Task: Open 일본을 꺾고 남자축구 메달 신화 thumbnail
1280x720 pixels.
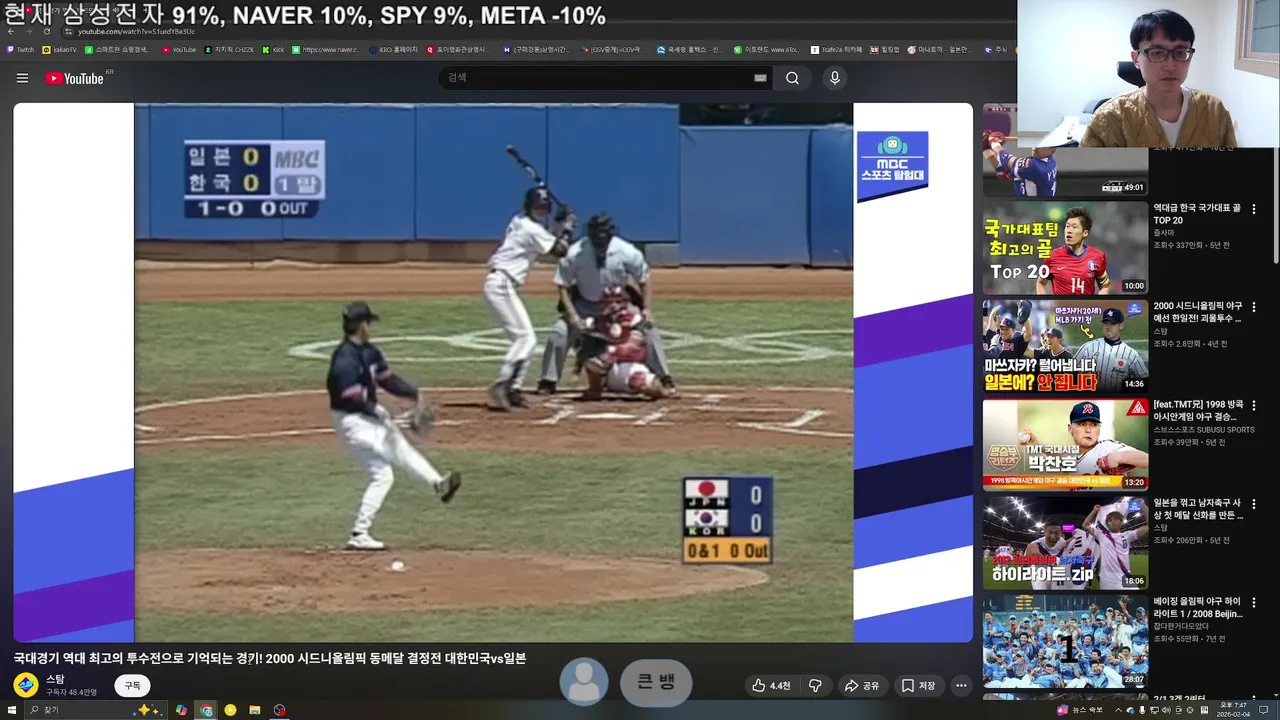Action: pos(1065,542)
